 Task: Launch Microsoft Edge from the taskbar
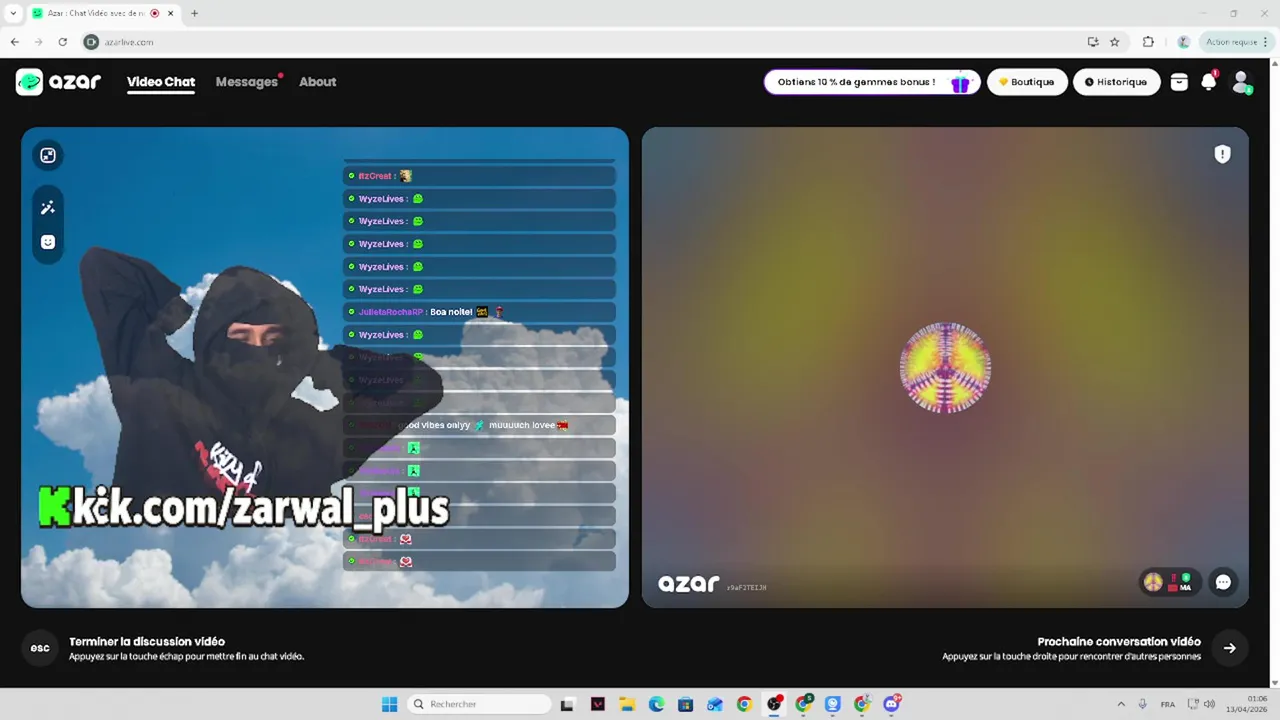click(x=656, y=704)
